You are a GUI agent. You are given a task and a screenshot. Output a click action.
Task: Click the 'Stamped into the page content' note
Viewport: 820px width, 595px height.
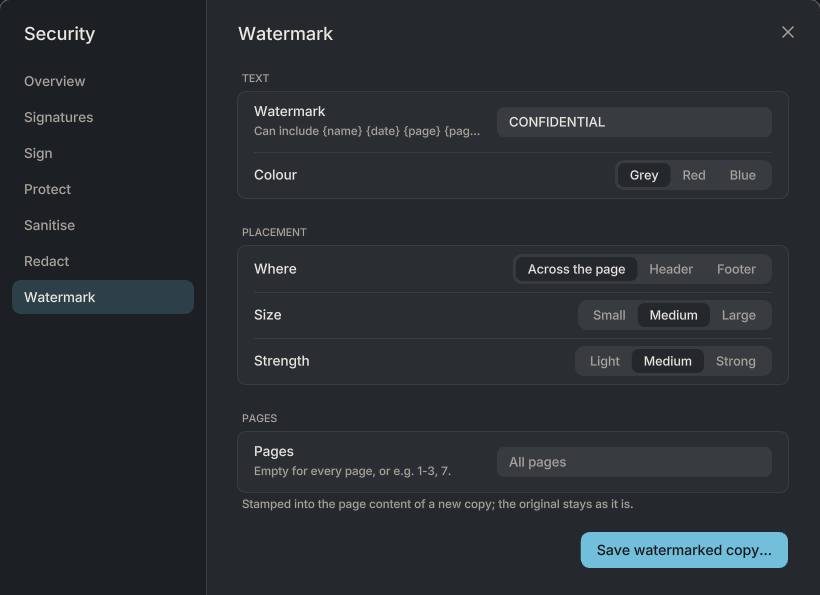(437, 504)
